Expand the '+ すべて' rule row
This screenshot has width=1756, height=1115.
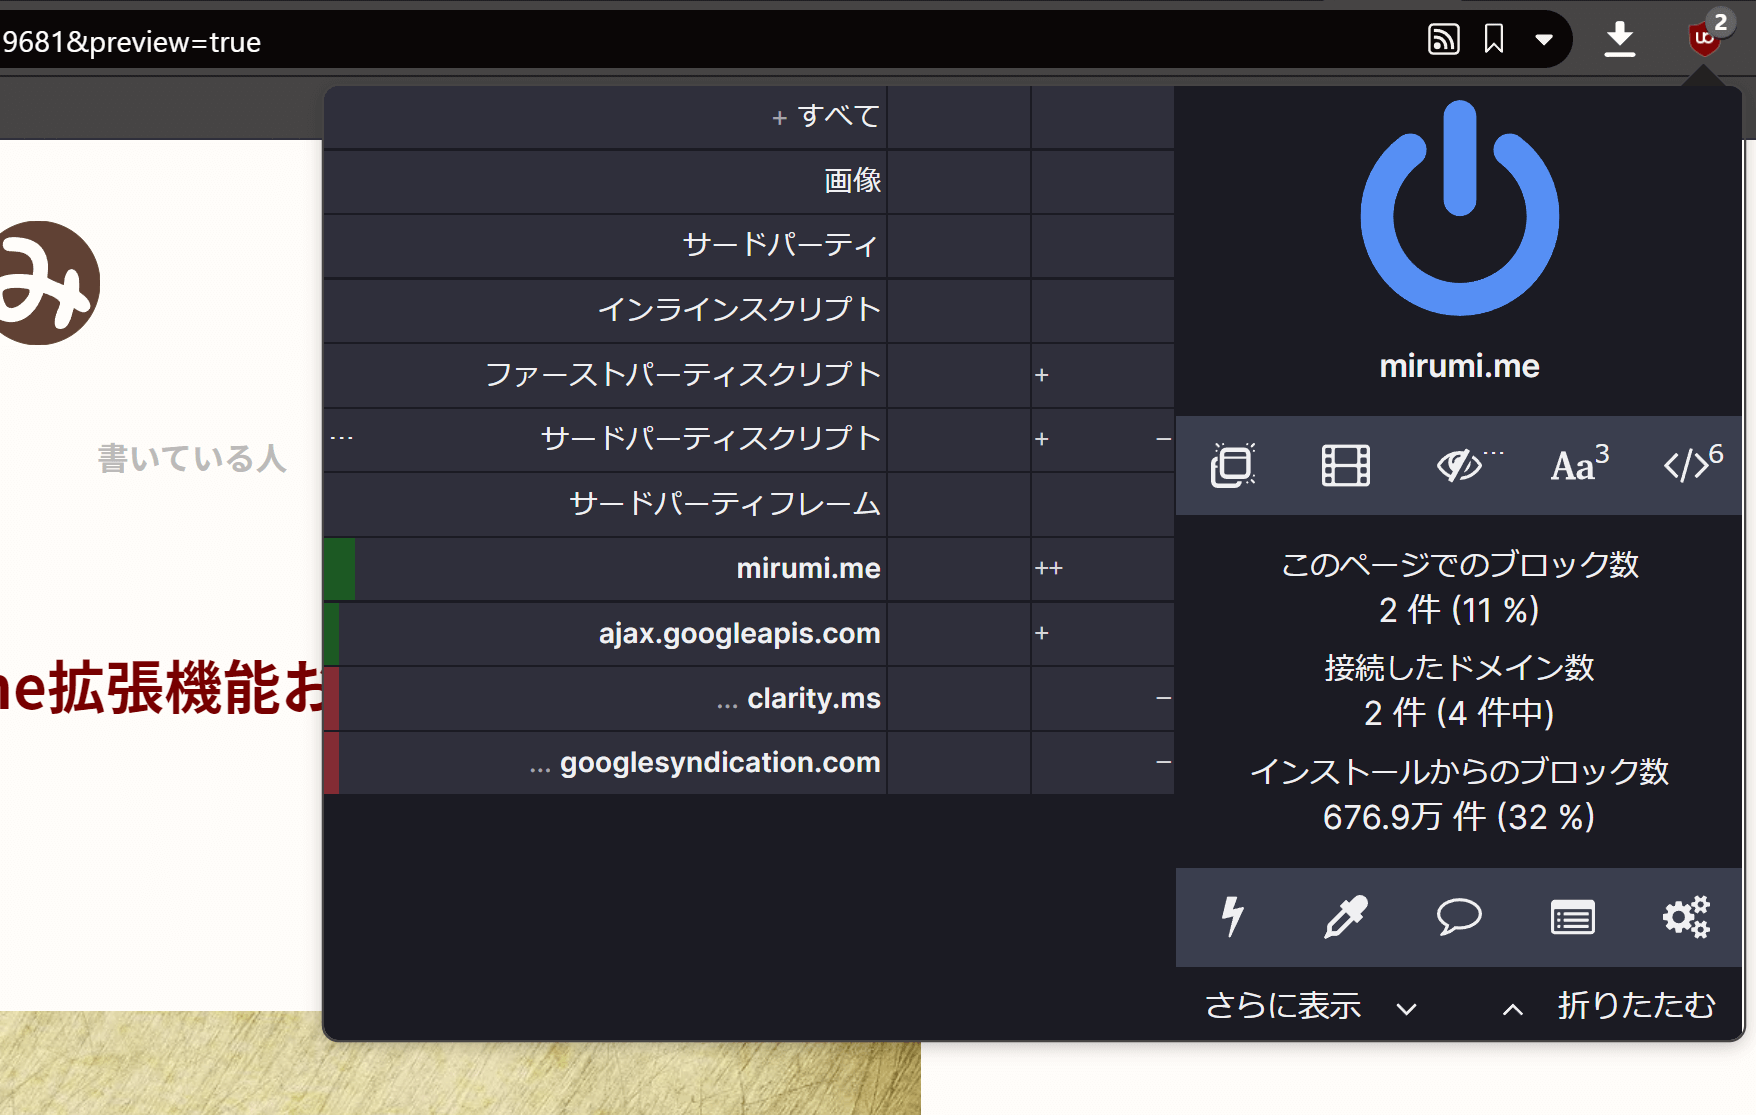(605, 117)
